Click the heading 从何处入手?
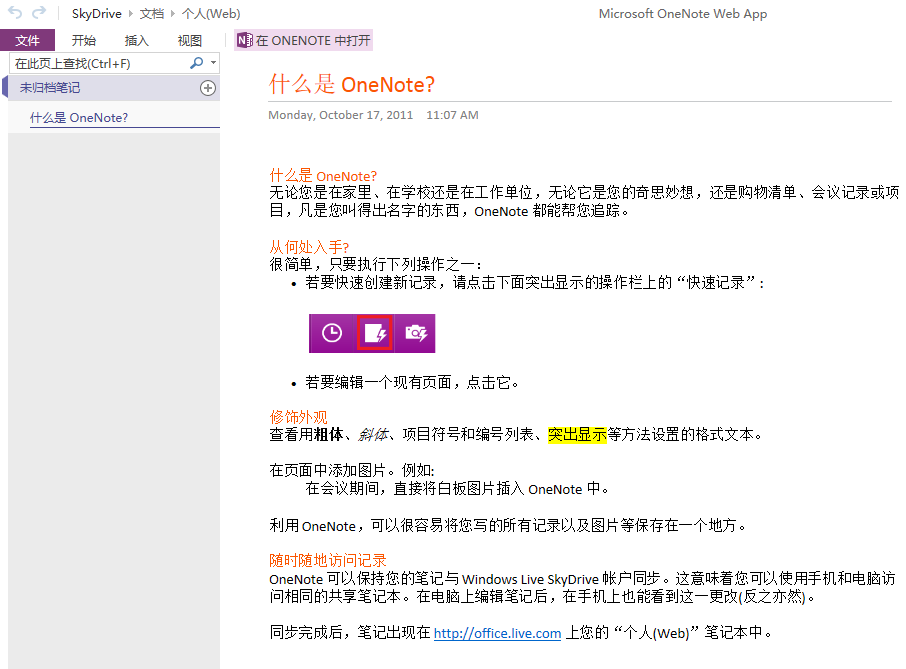 pyautogui.click(x=309, y=247)
